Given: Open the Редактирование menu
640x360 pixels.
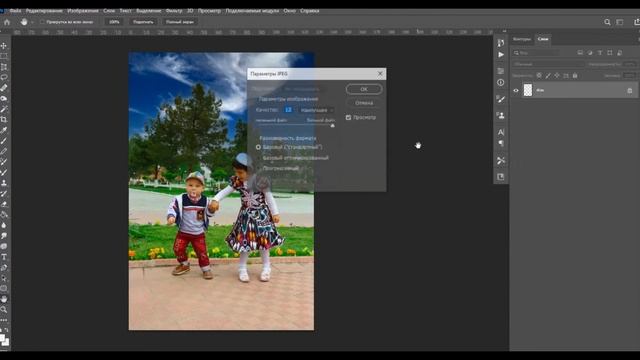Looking at the screenshot, I should (x=44, y=11).
